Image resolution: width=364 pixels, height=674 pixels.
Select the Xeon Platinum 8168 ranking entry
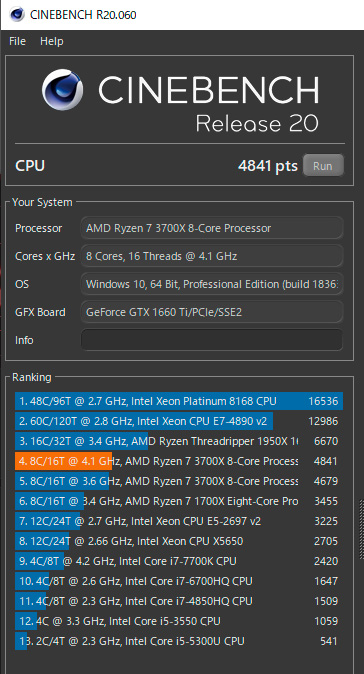click(x=179, y=401)
